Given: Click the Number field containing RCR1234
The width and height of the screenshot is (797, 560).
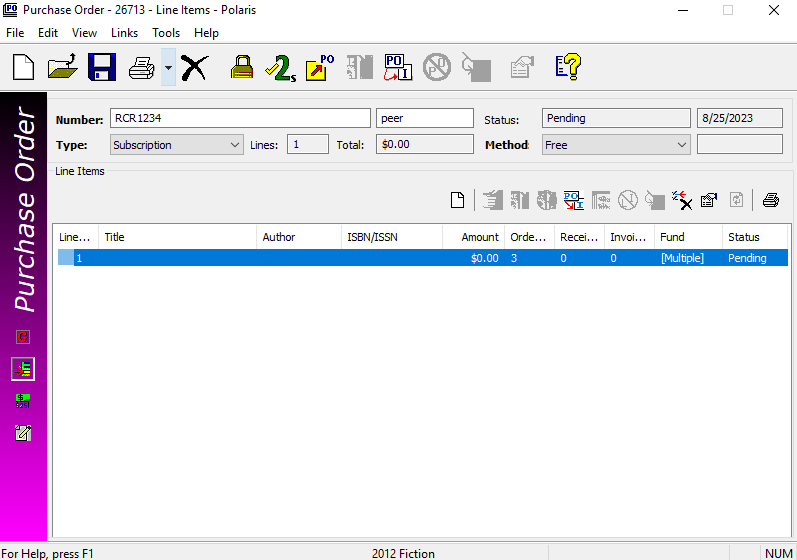Looking at the screenshot, I should coord(240,118).
